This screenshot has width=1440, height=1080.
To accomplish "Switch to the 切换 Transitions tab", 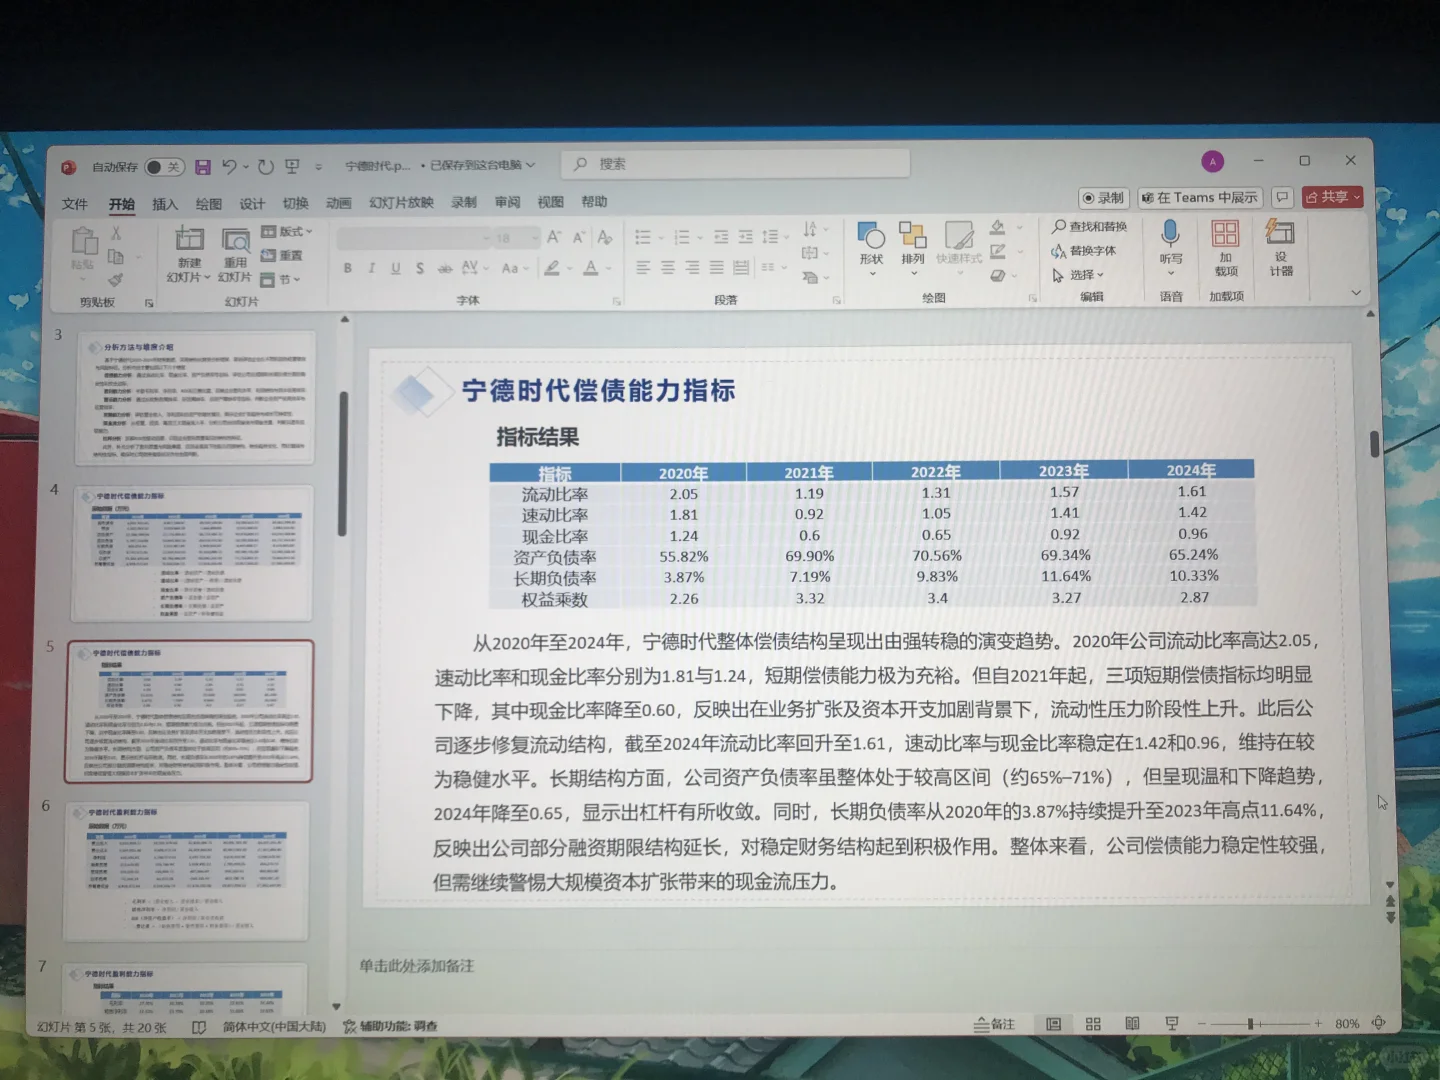I will 295,203.
